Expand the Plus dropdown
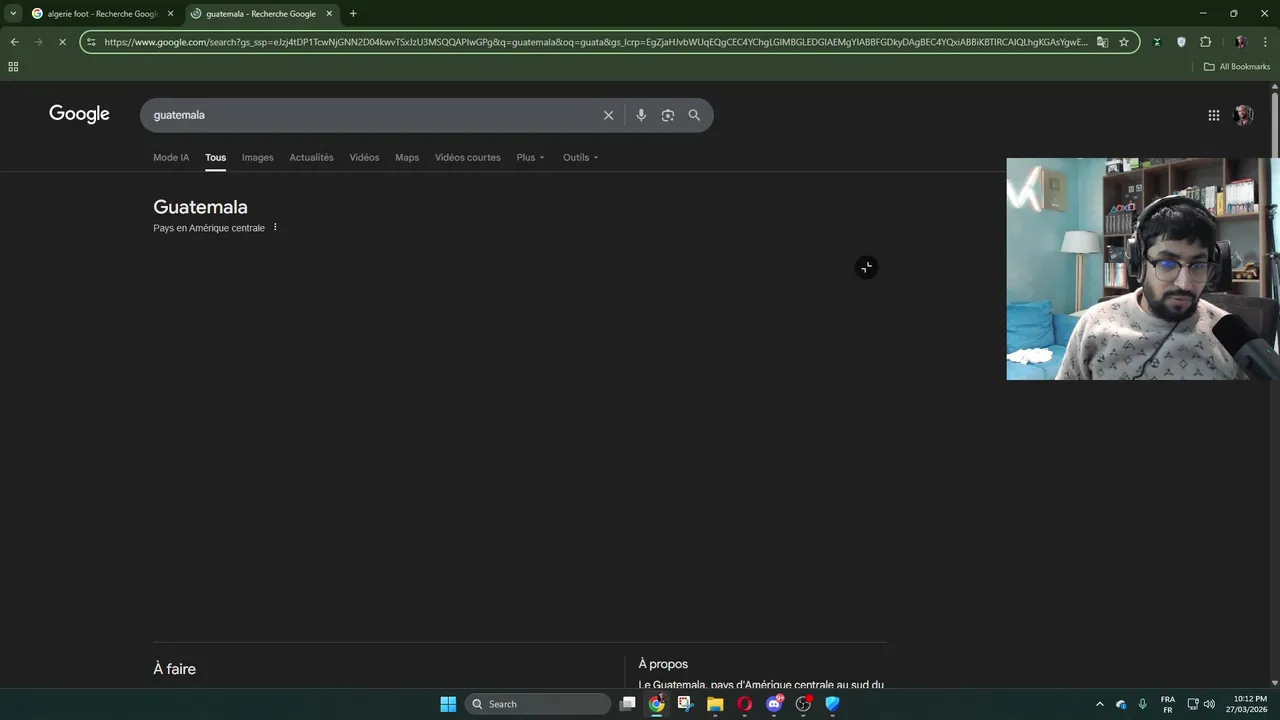 pyautogui.click(x=531, y=157)
